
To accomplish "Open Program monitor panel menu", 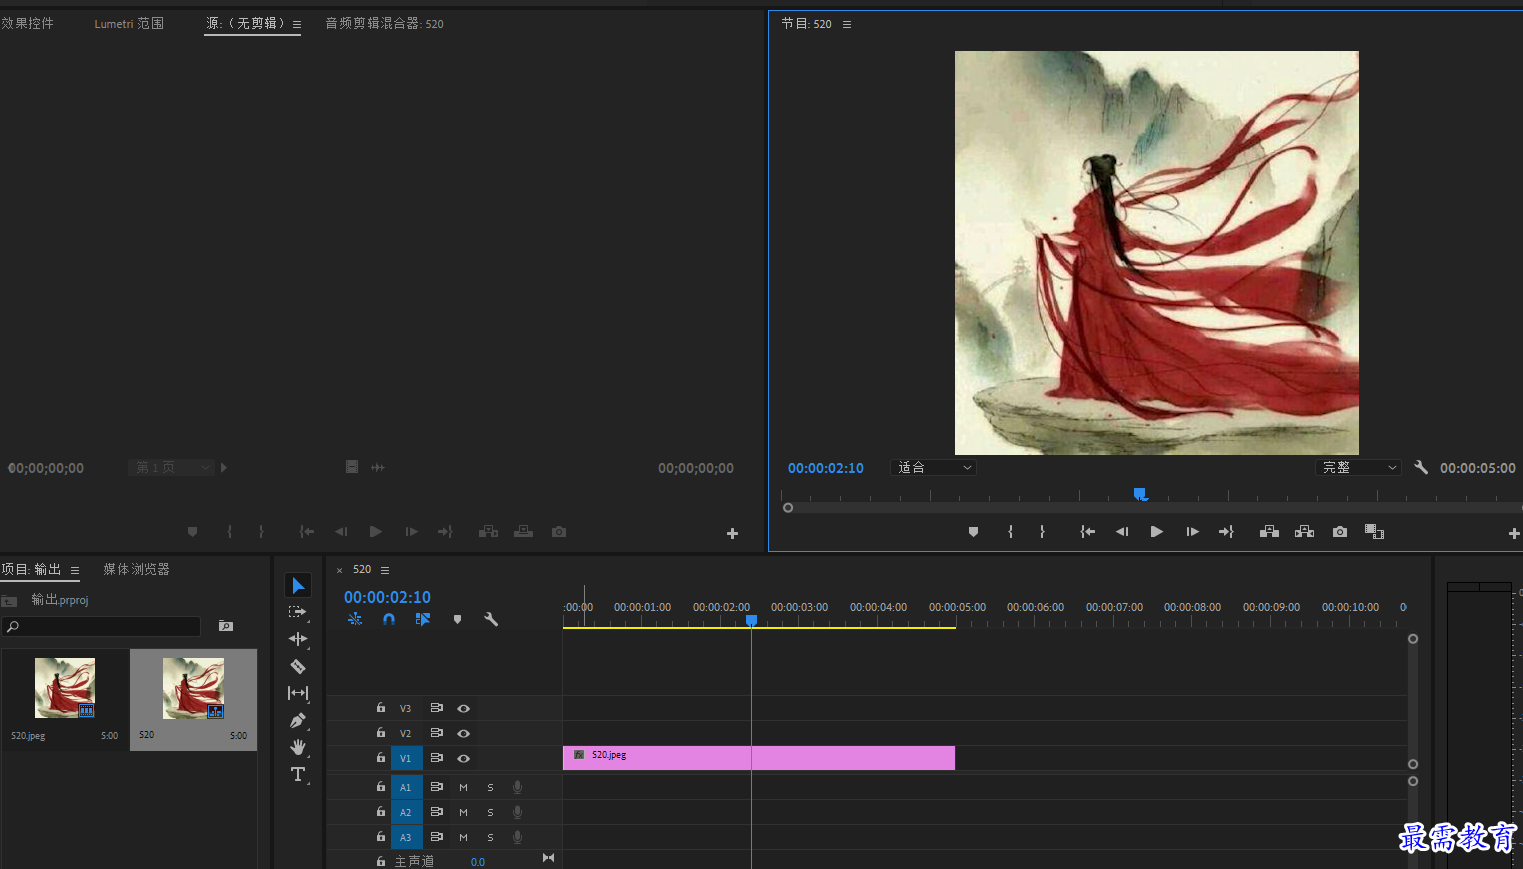I will [847, 24].
